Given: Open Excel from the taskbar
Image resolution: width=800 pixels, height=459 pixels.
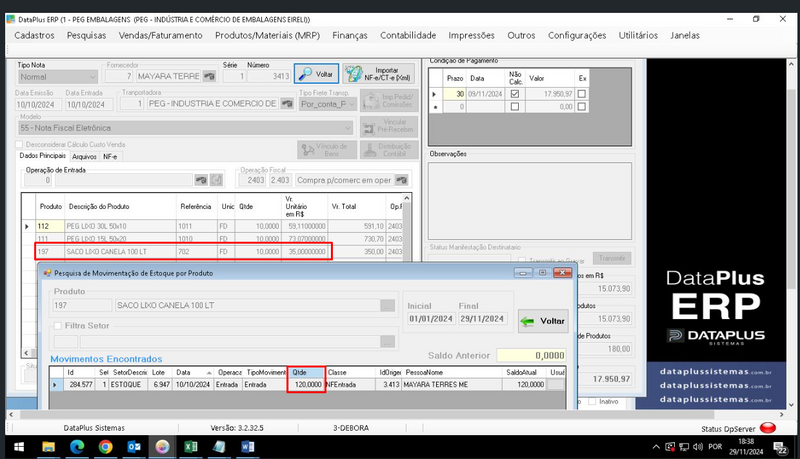Looking at the screenshot, I should tap(191, 447).
